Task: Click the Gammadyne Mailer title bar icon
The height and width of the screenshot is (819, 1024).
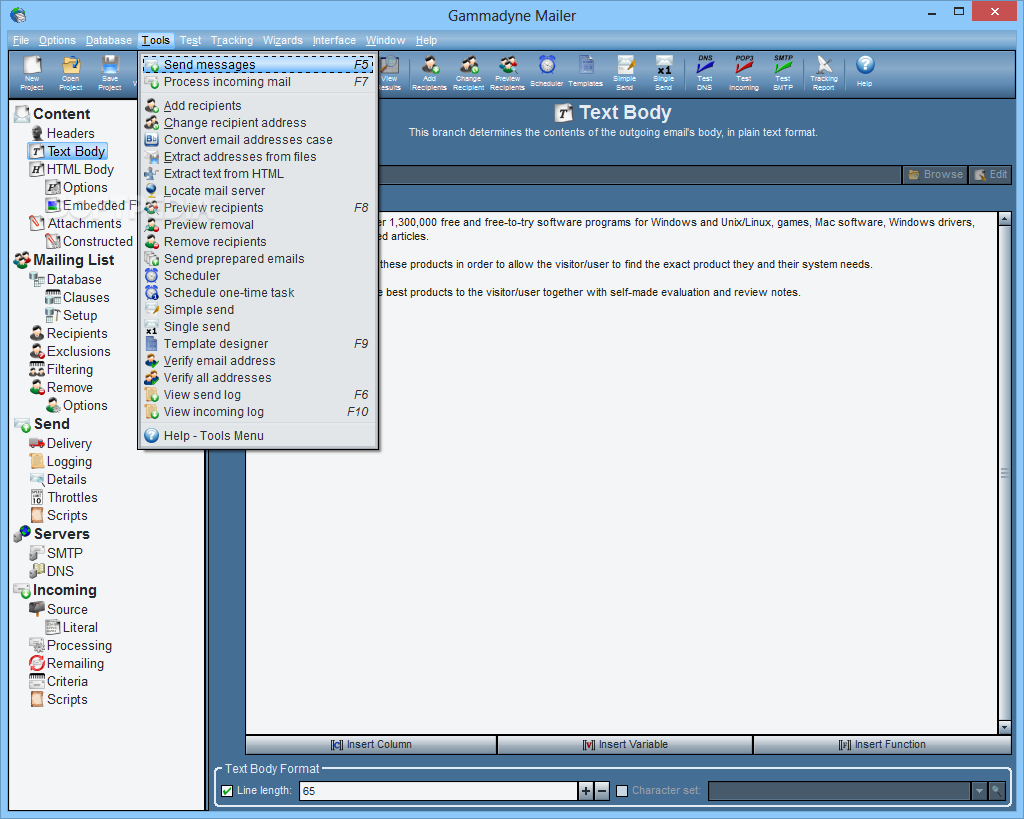Action: [x=18, y=15]
